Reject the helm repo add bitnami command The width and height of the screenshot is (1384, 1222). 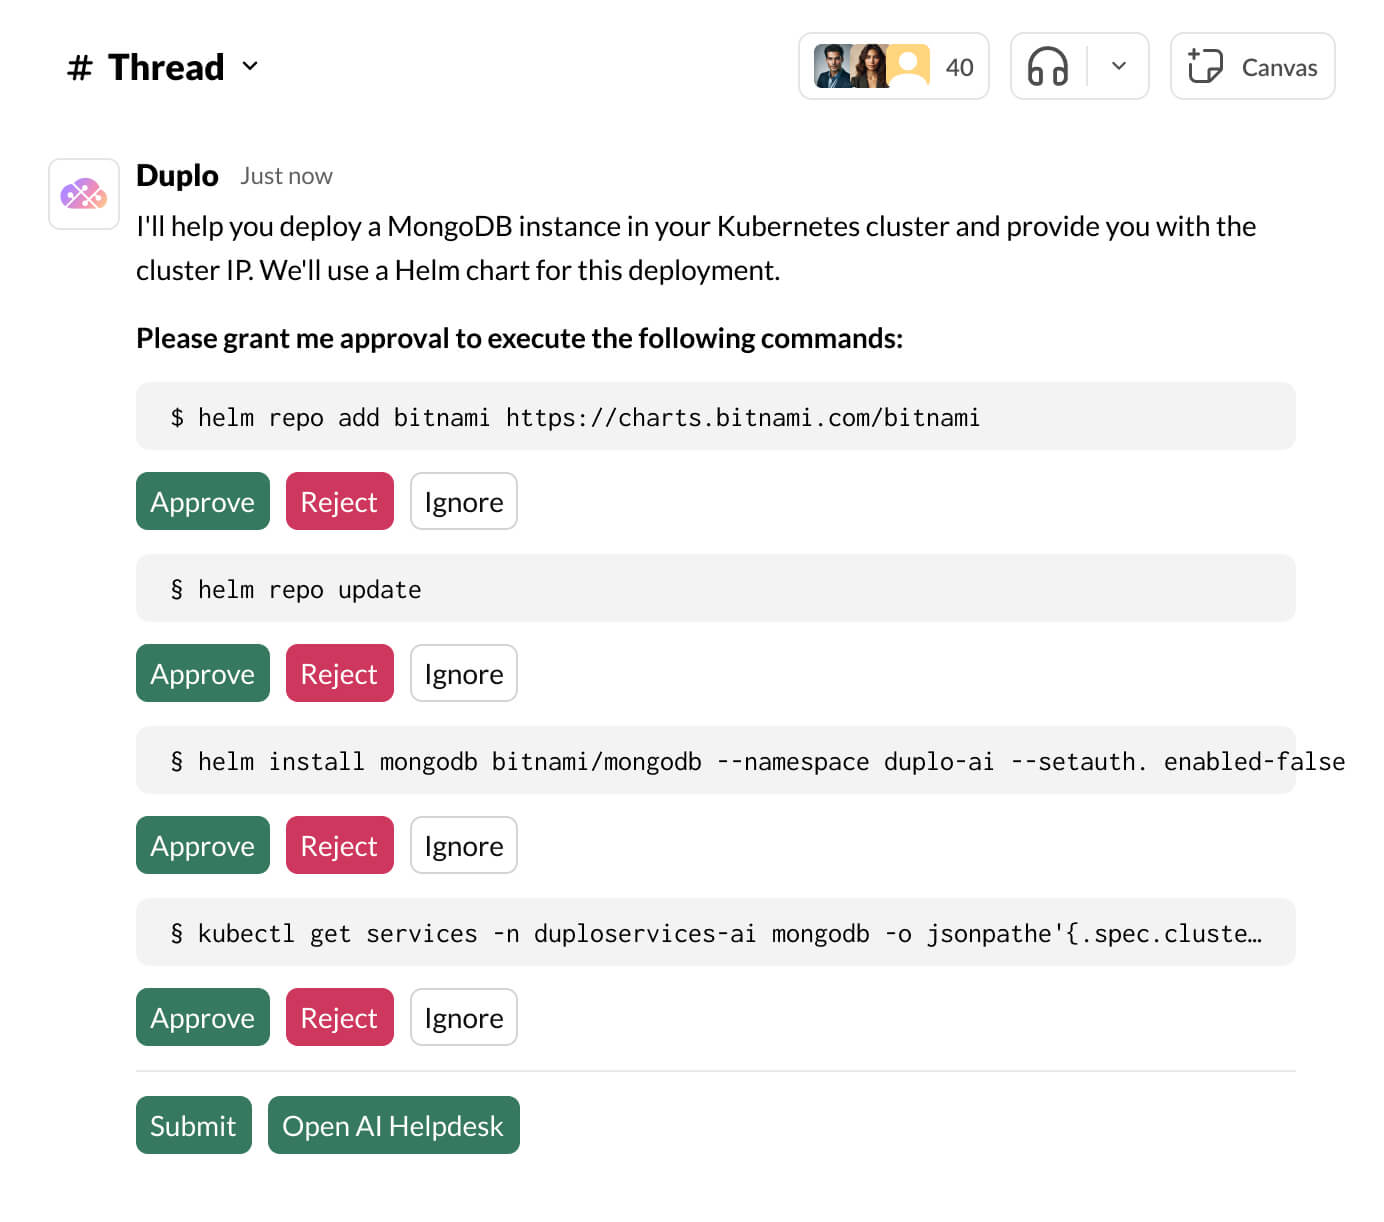[x=339, y=502]
